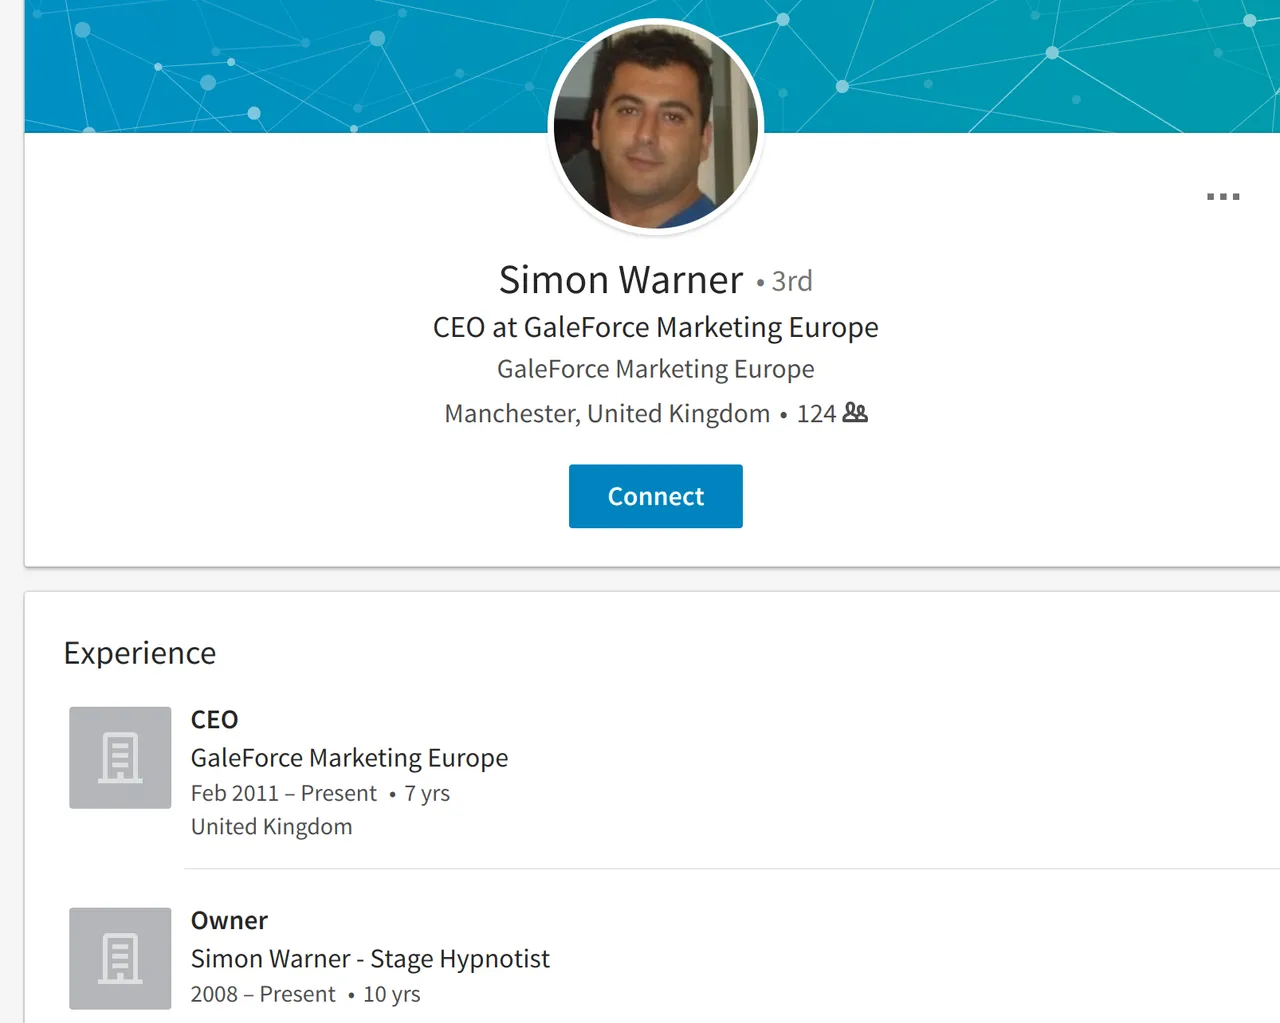Screen dimensions: 1280x1023
Task: Open the Stage Hypnotist company logo placeholder
Action: point(120,958)
